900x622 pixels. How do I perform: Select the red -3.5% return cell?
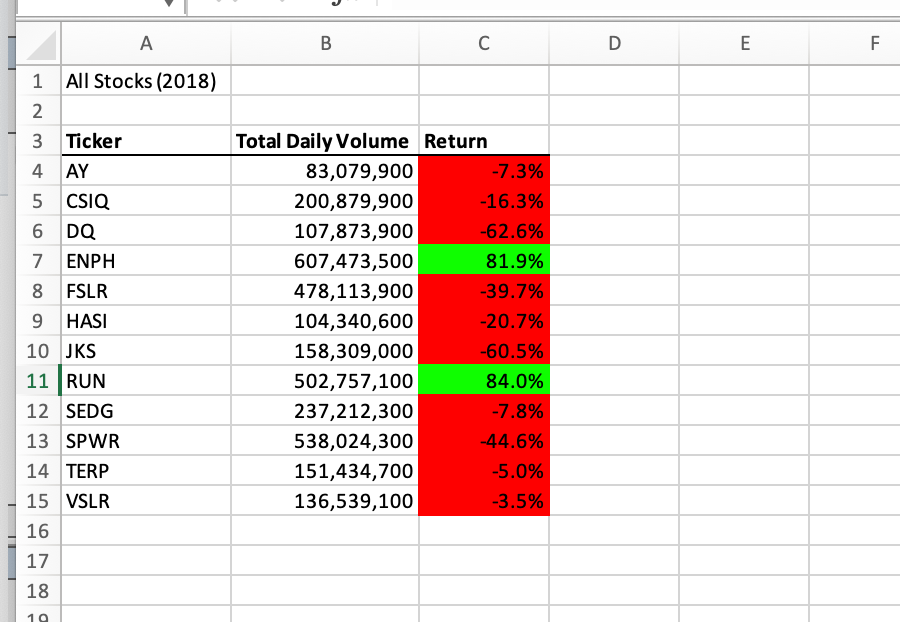click(484, 501)
